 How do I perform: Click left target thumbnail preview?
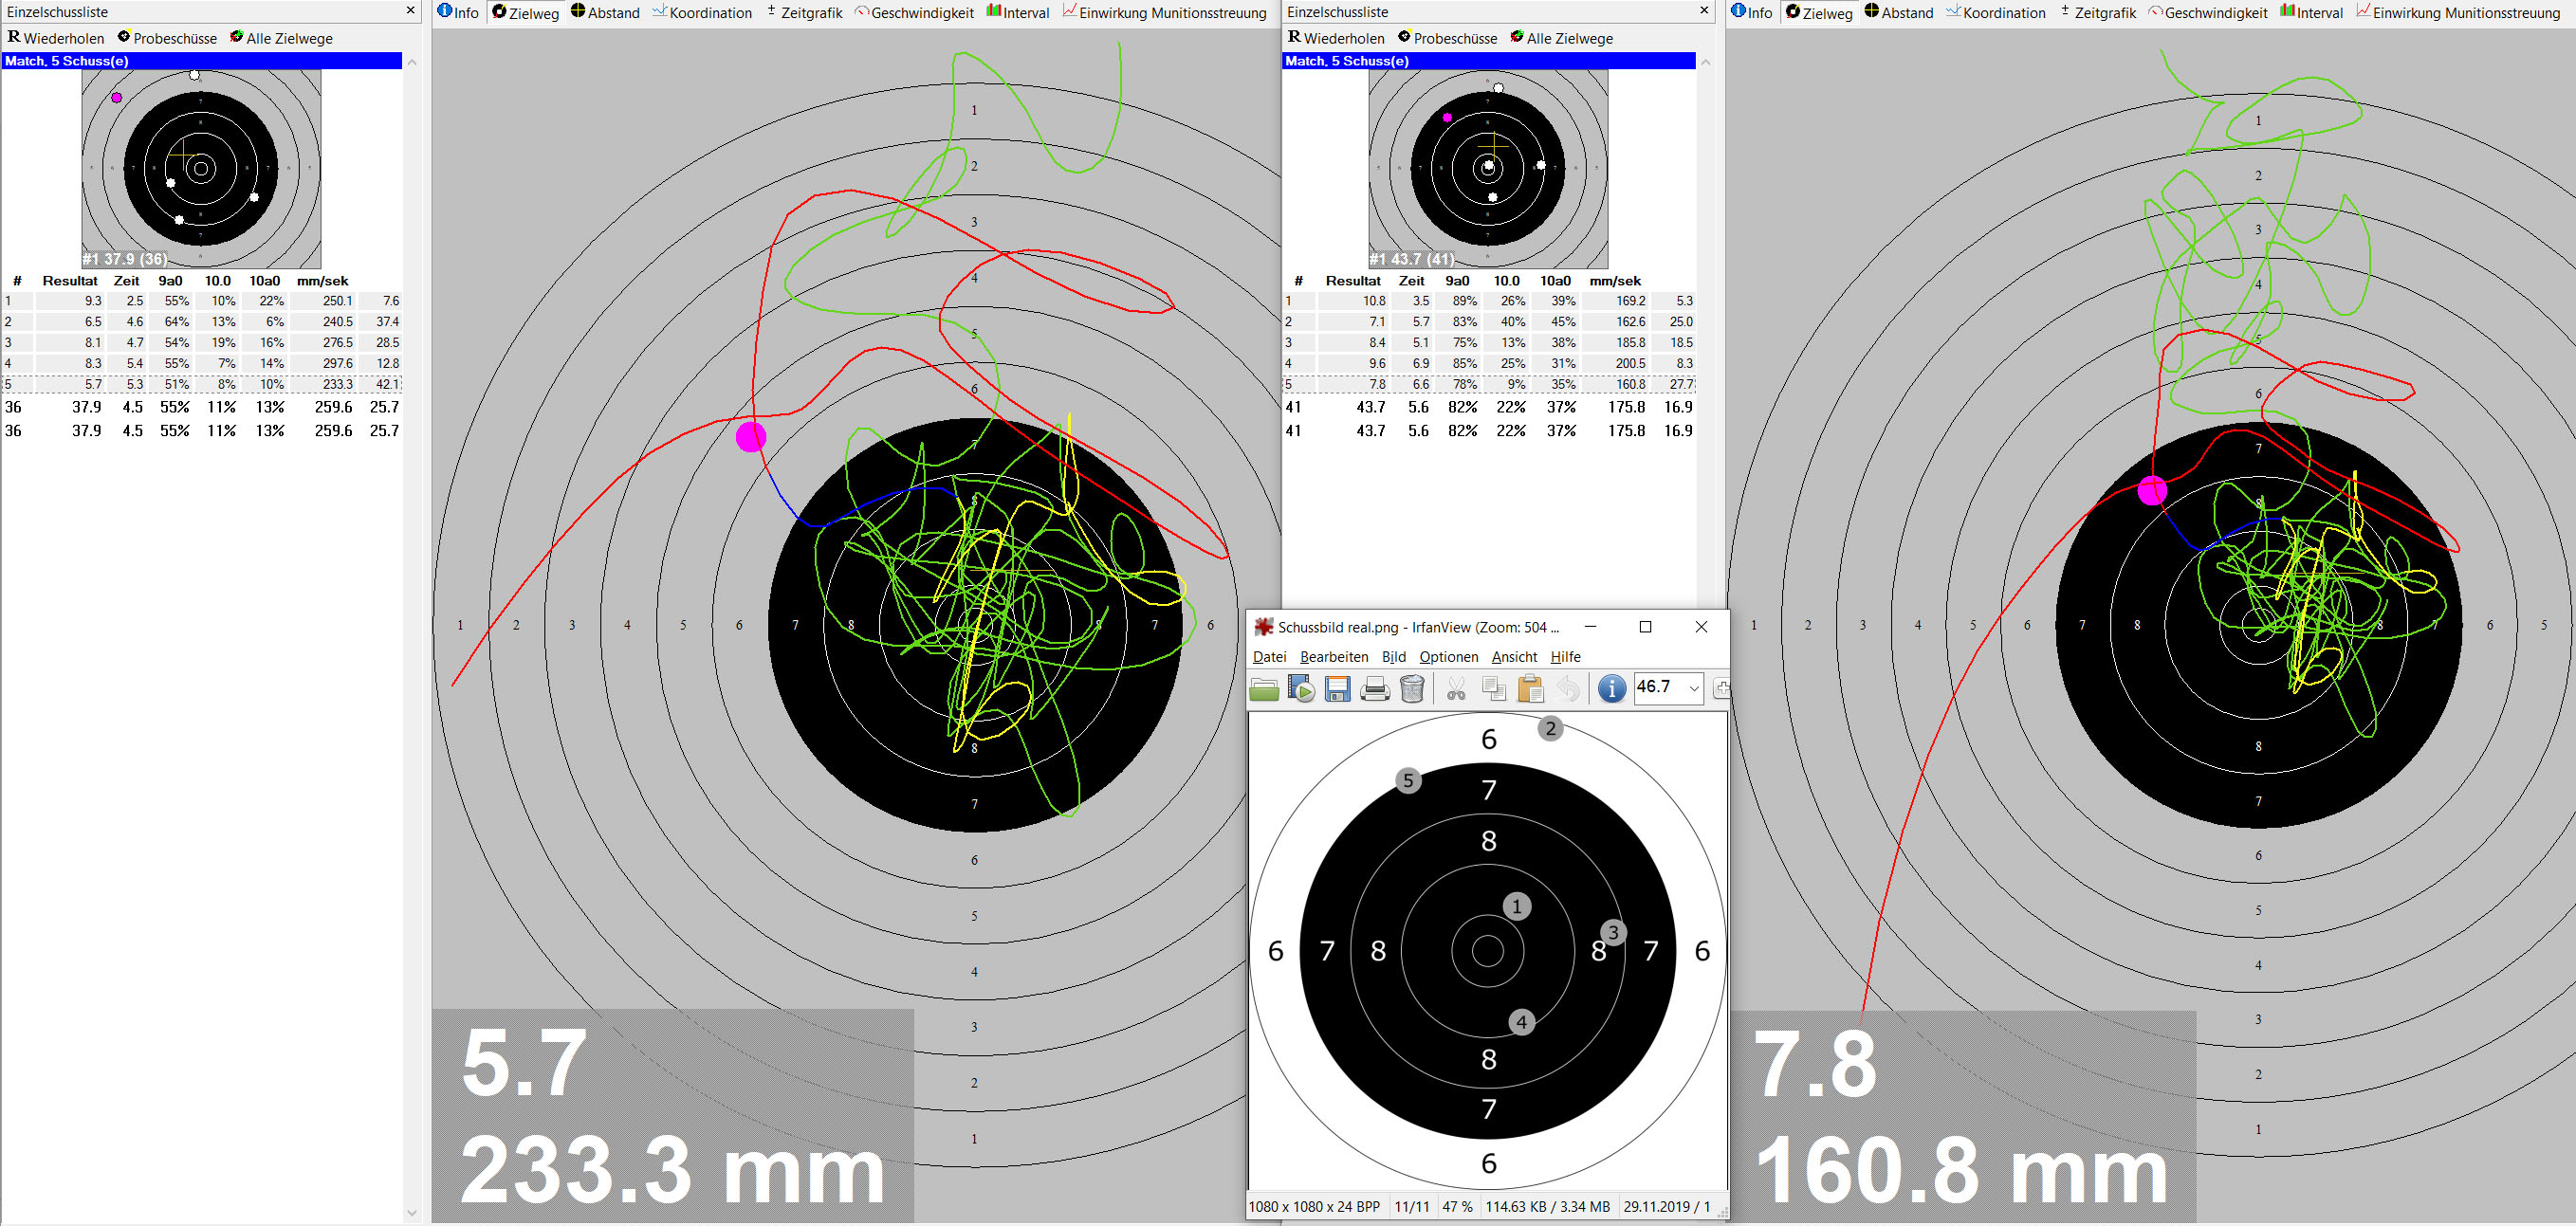pyautogui.click(x=201, y=168)
